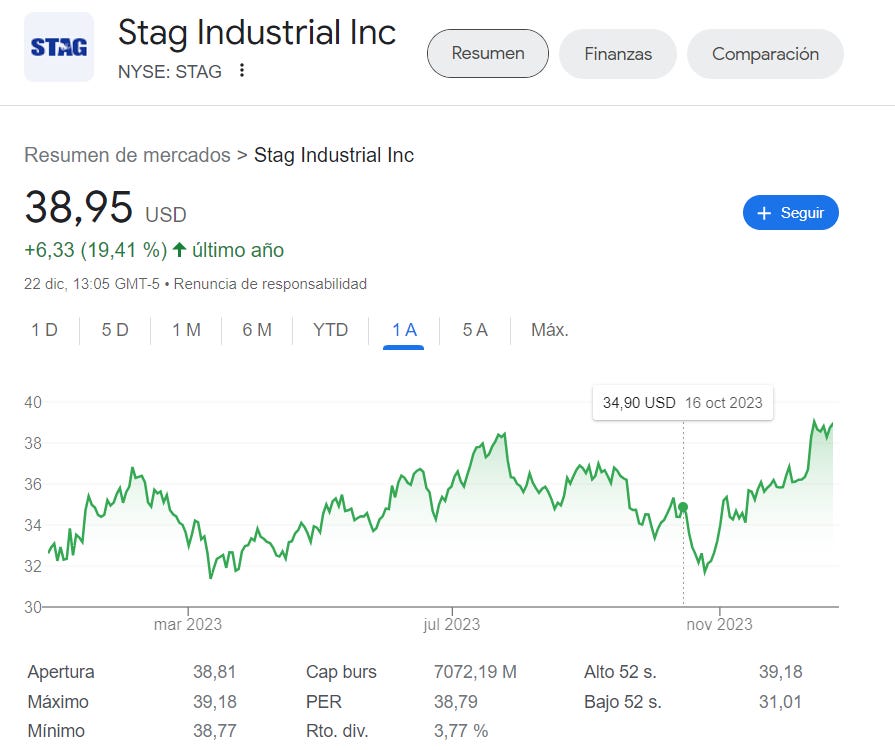Click the NYSE: STAG ticker label
The image size is (895, 750).
point(170,71)
